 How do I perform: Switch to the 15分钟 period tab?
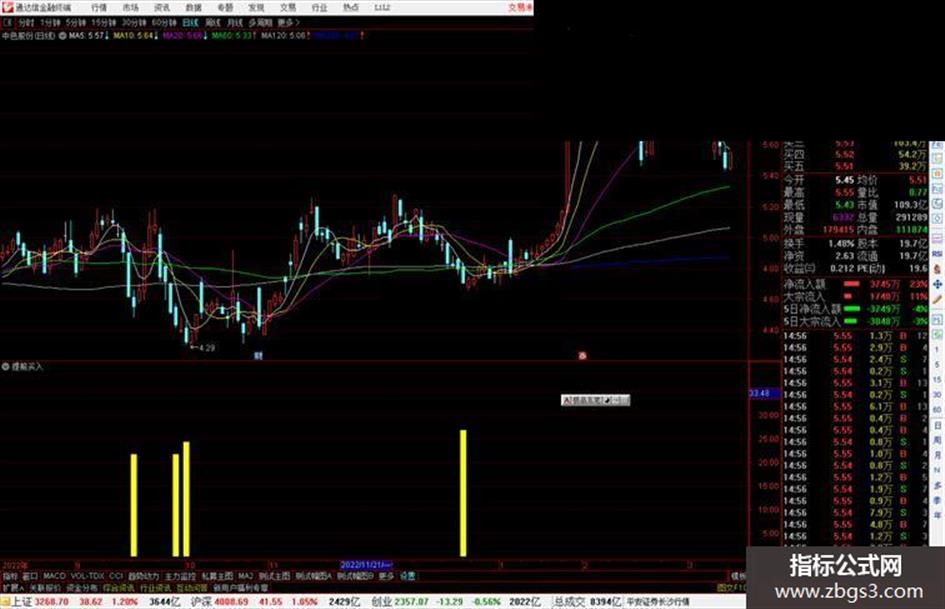(104, 23)
